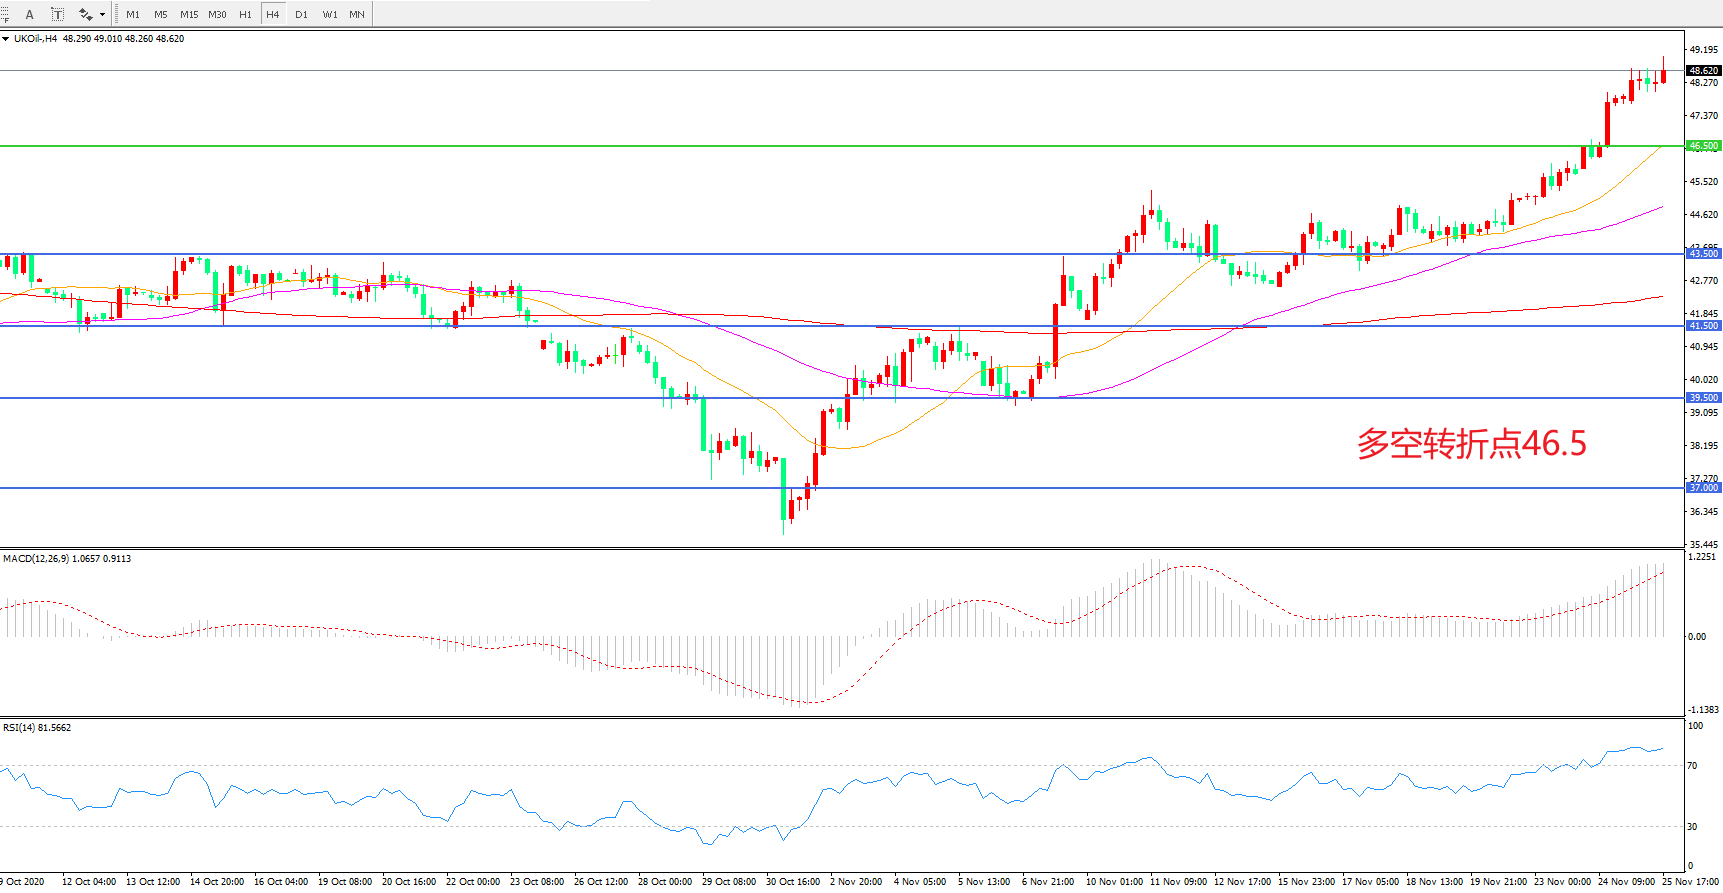Click the current price 48.620 label

[x=1703, y=71]
